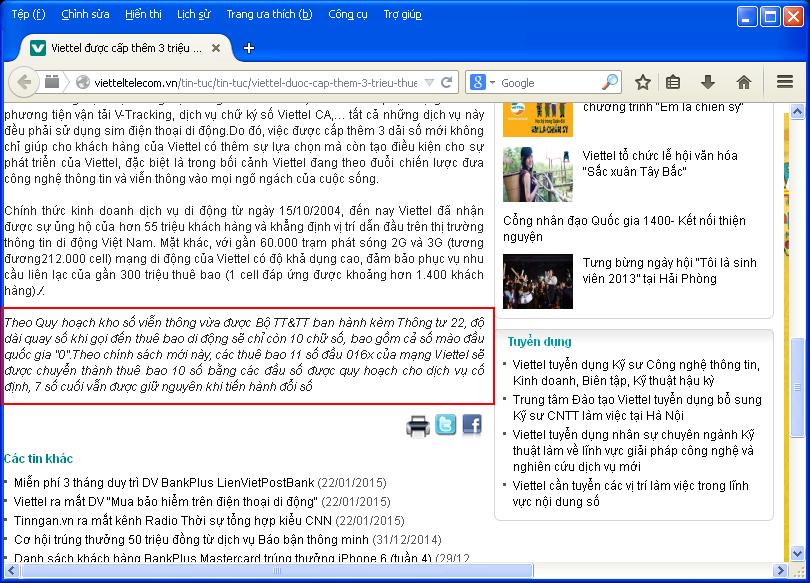Viewport: 810px width, 583px height.
Task: Open link Viettel tổ chức lễ hội văn hóa
Action: (x=660, y=163)
